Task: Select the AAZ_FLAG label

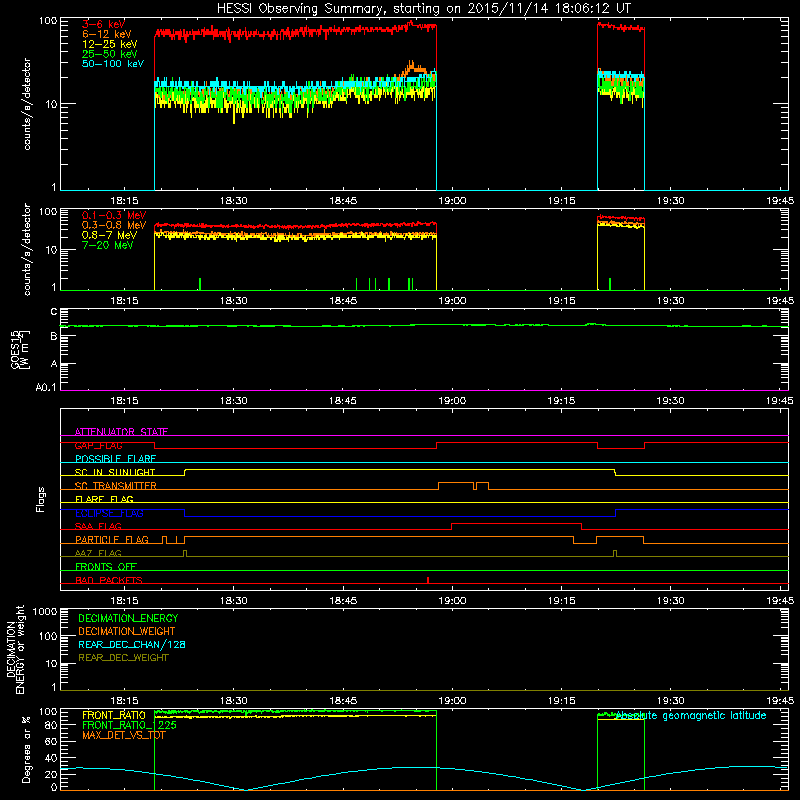Action: (98, 553)
